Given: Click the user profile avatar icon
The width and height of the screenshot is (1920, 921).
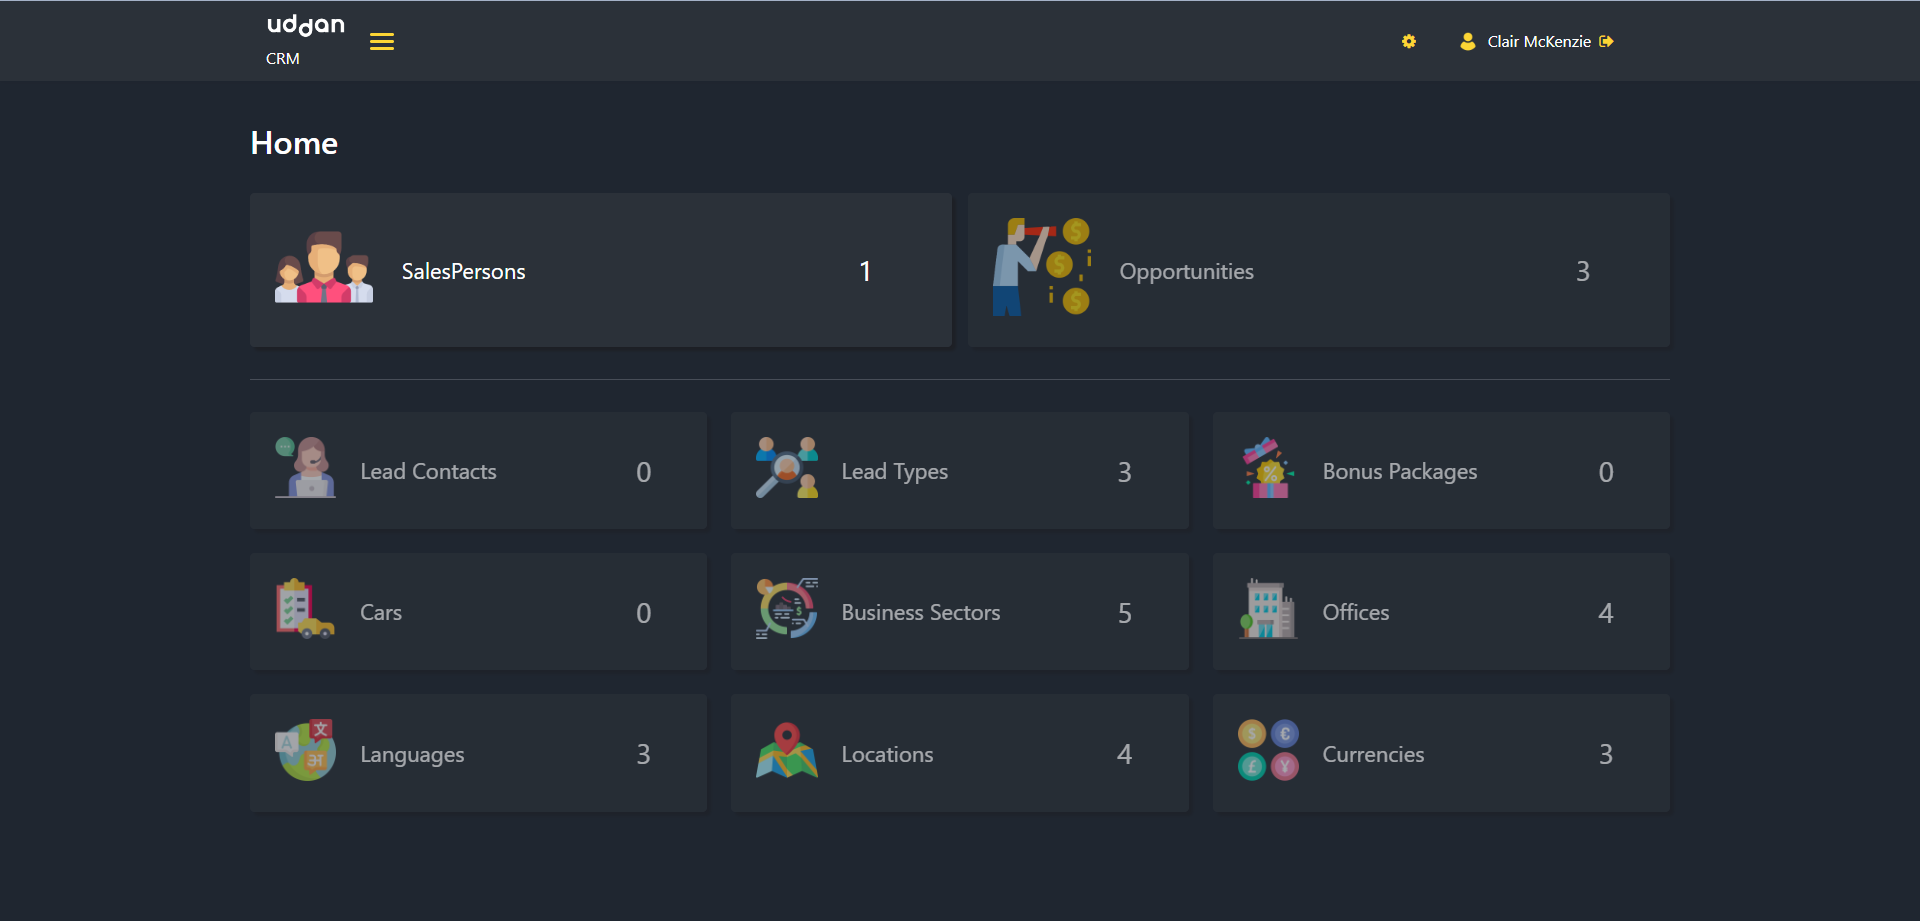Looking at the screenshot, I should coord(1467,41).
